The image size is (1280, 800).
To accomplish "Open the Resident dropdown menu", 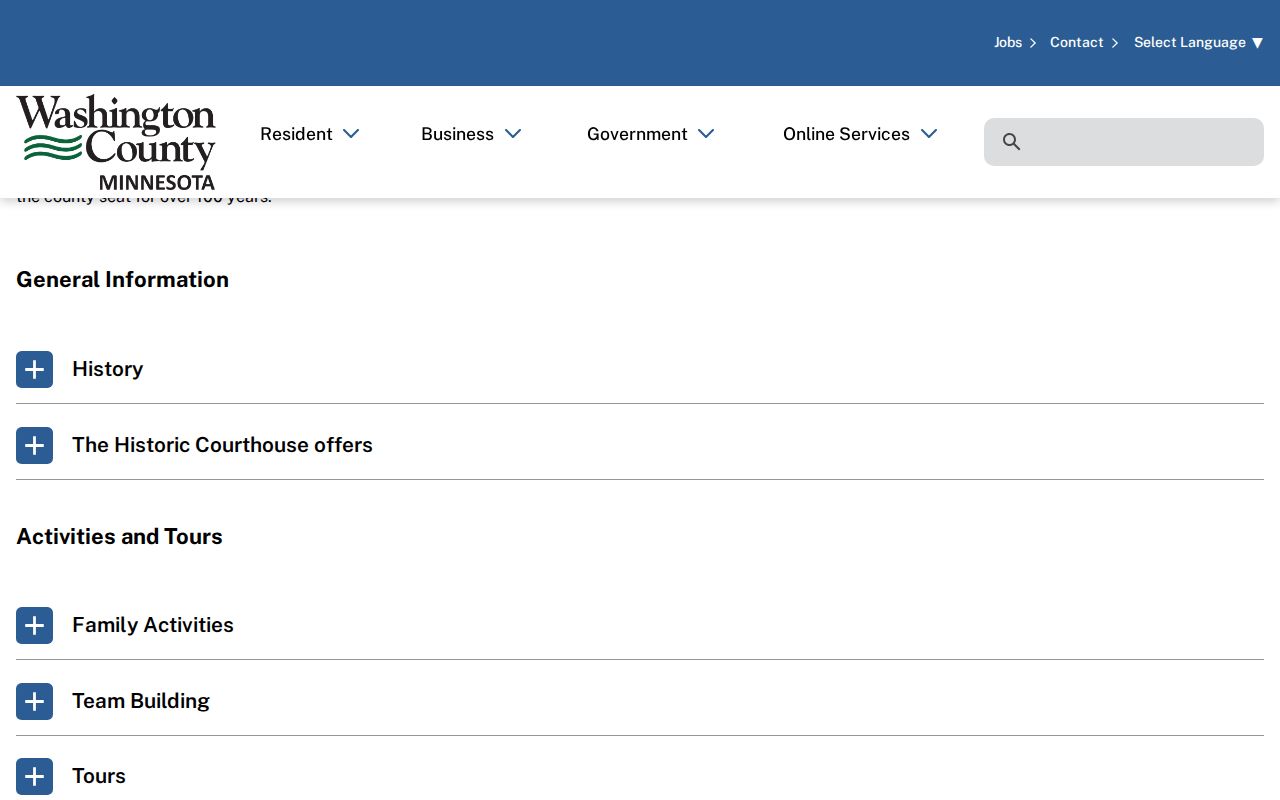I will (x=309, y=134).
